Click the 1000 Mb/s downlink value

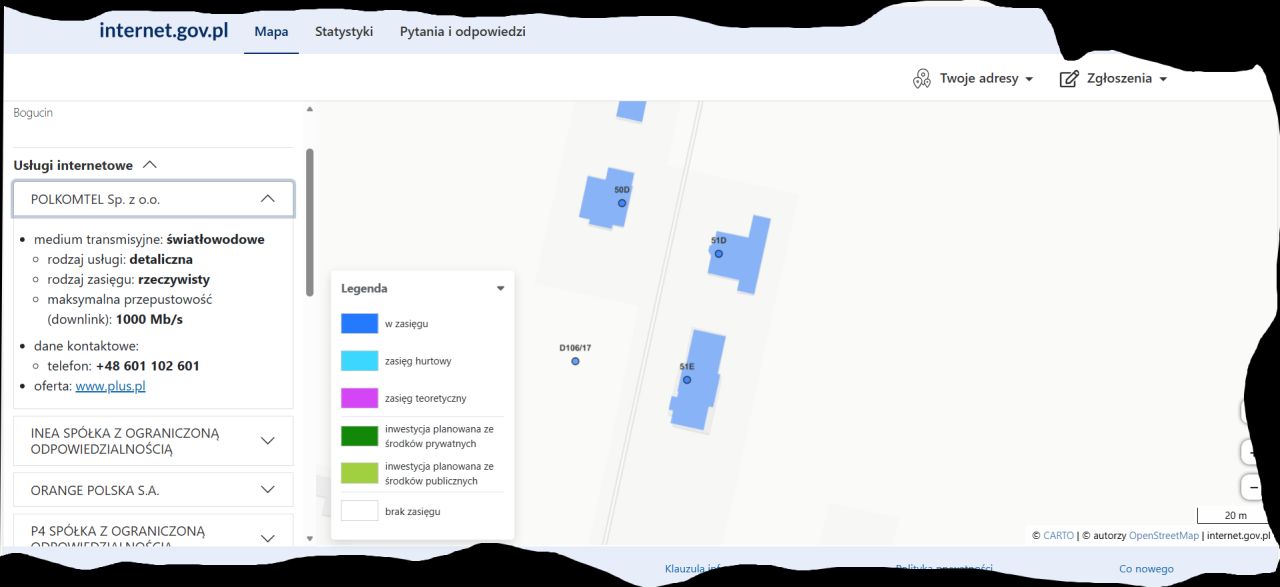(x=149, y=320)
